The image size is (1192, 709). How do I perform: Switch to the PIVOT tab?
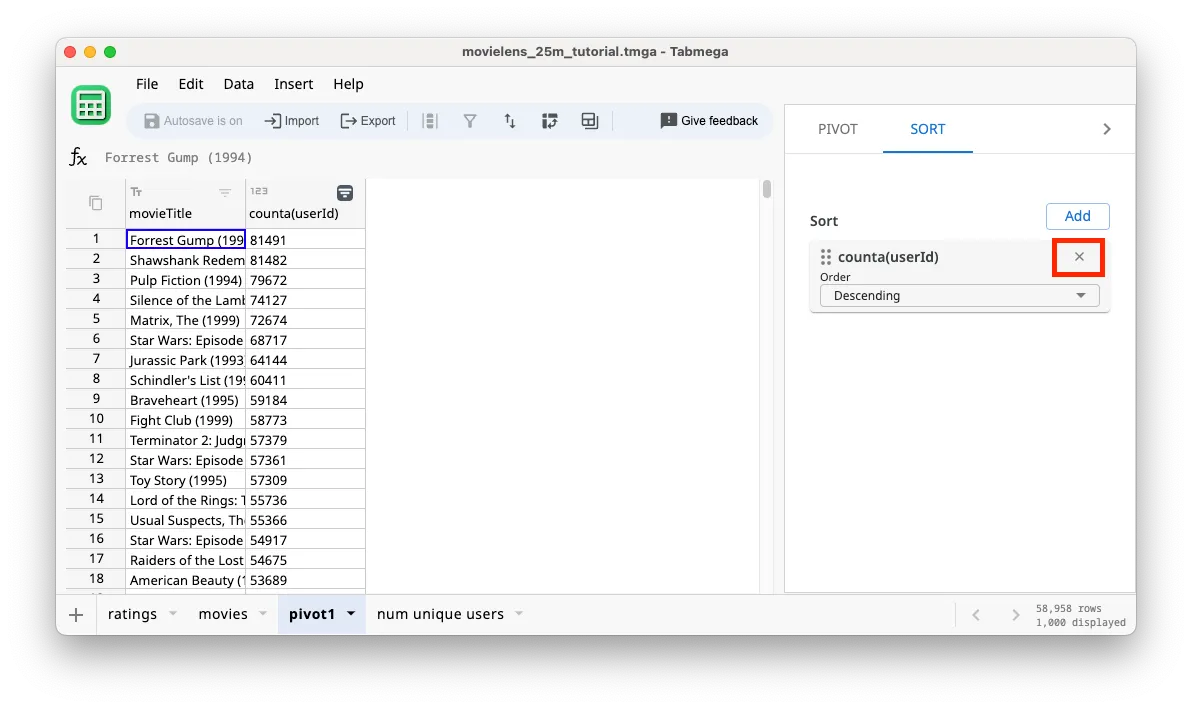point(836,129)
